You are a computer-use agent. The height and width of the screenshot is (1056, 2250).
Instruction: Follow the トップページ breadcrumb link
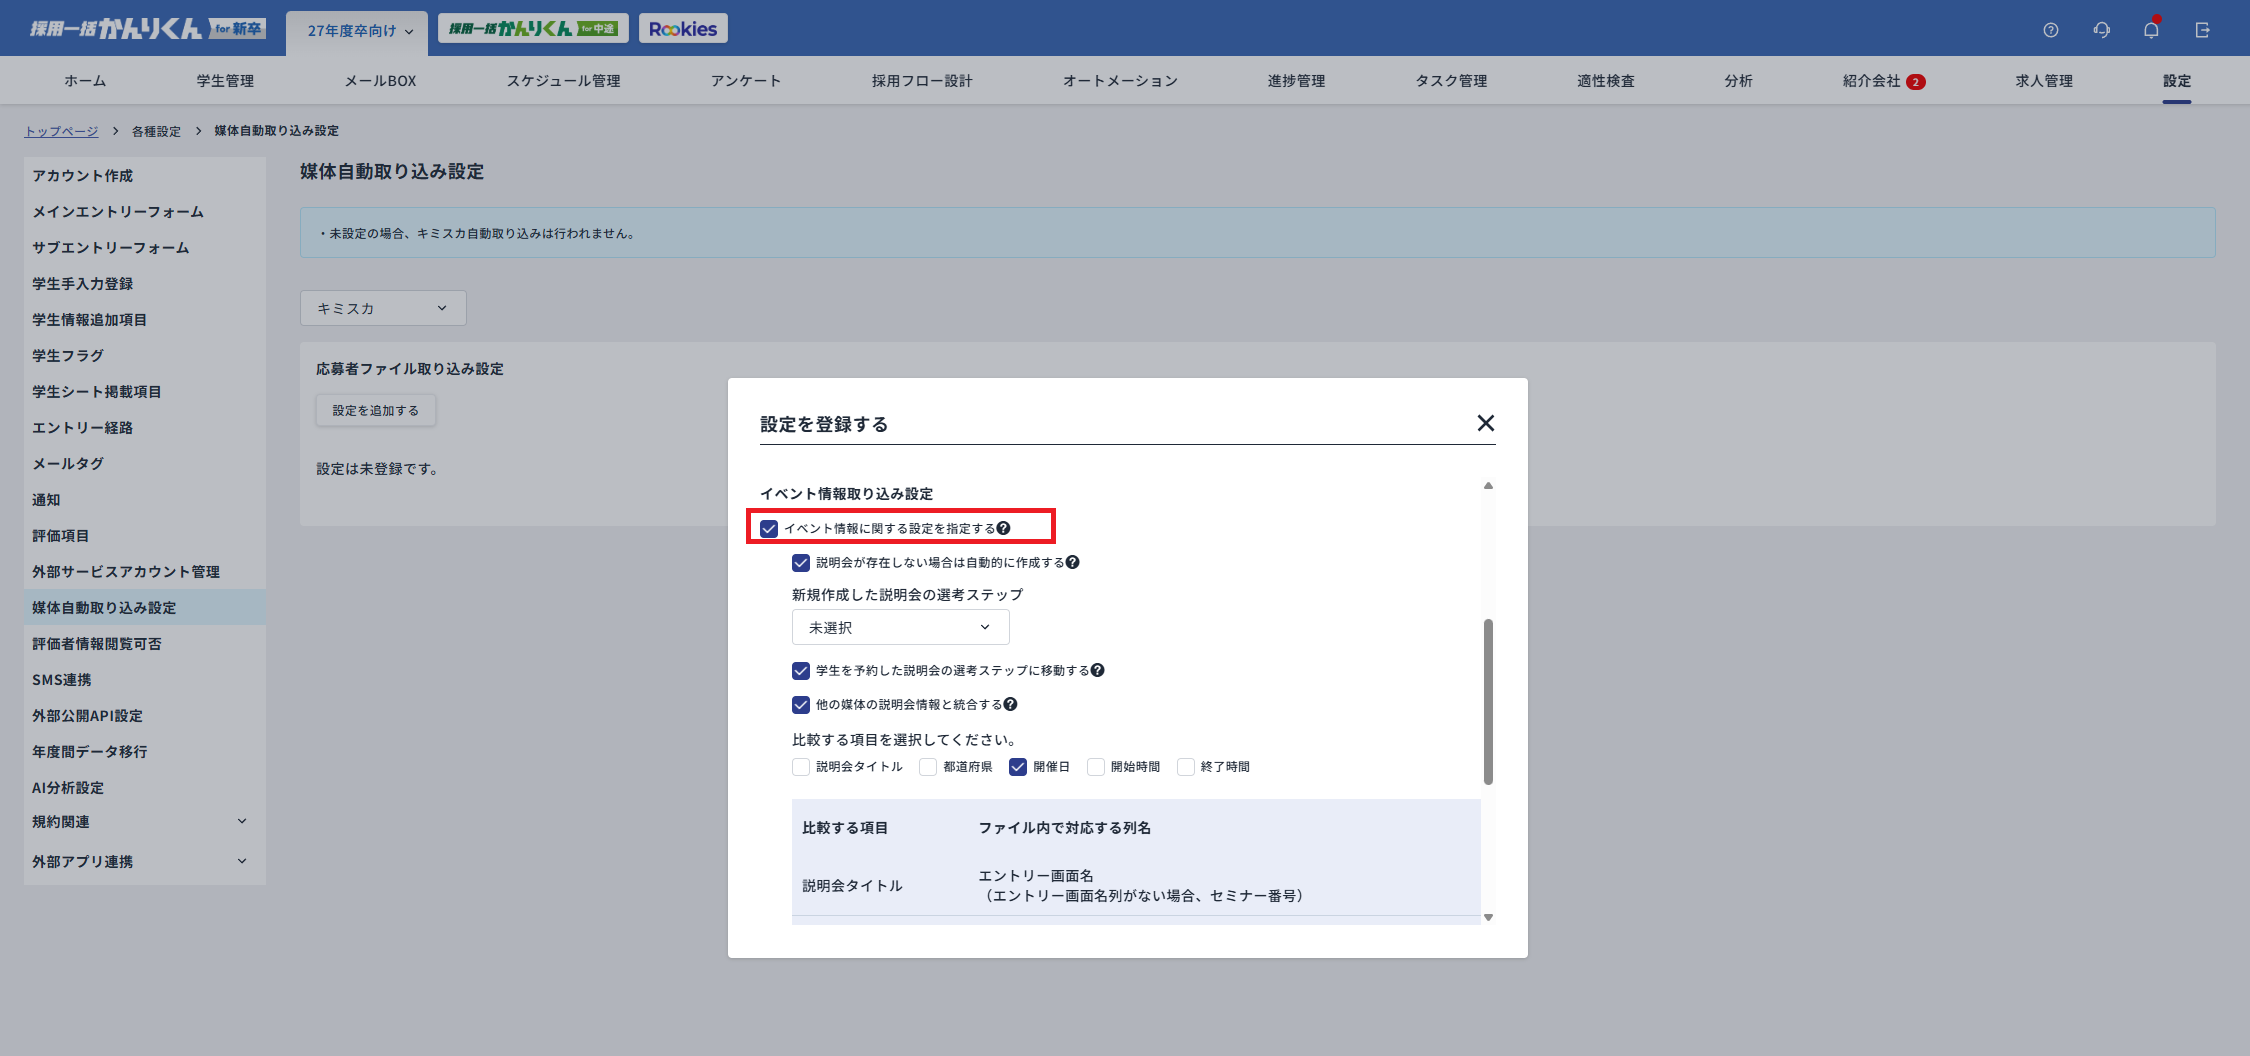click(61, 131)
